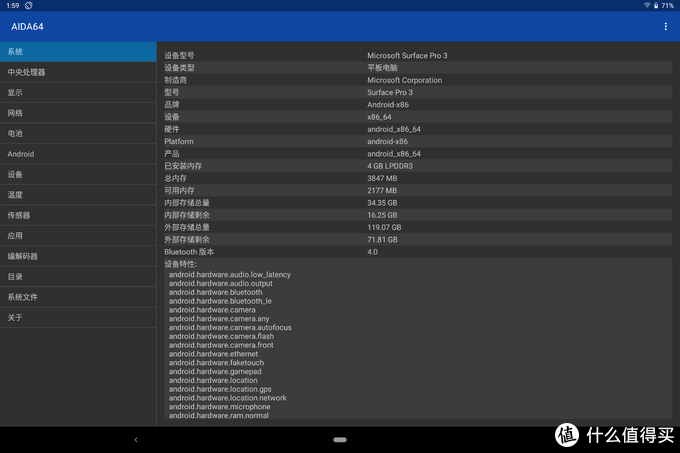
Task: Click the Platform value android-x86
Action: [x=387, y=141]
